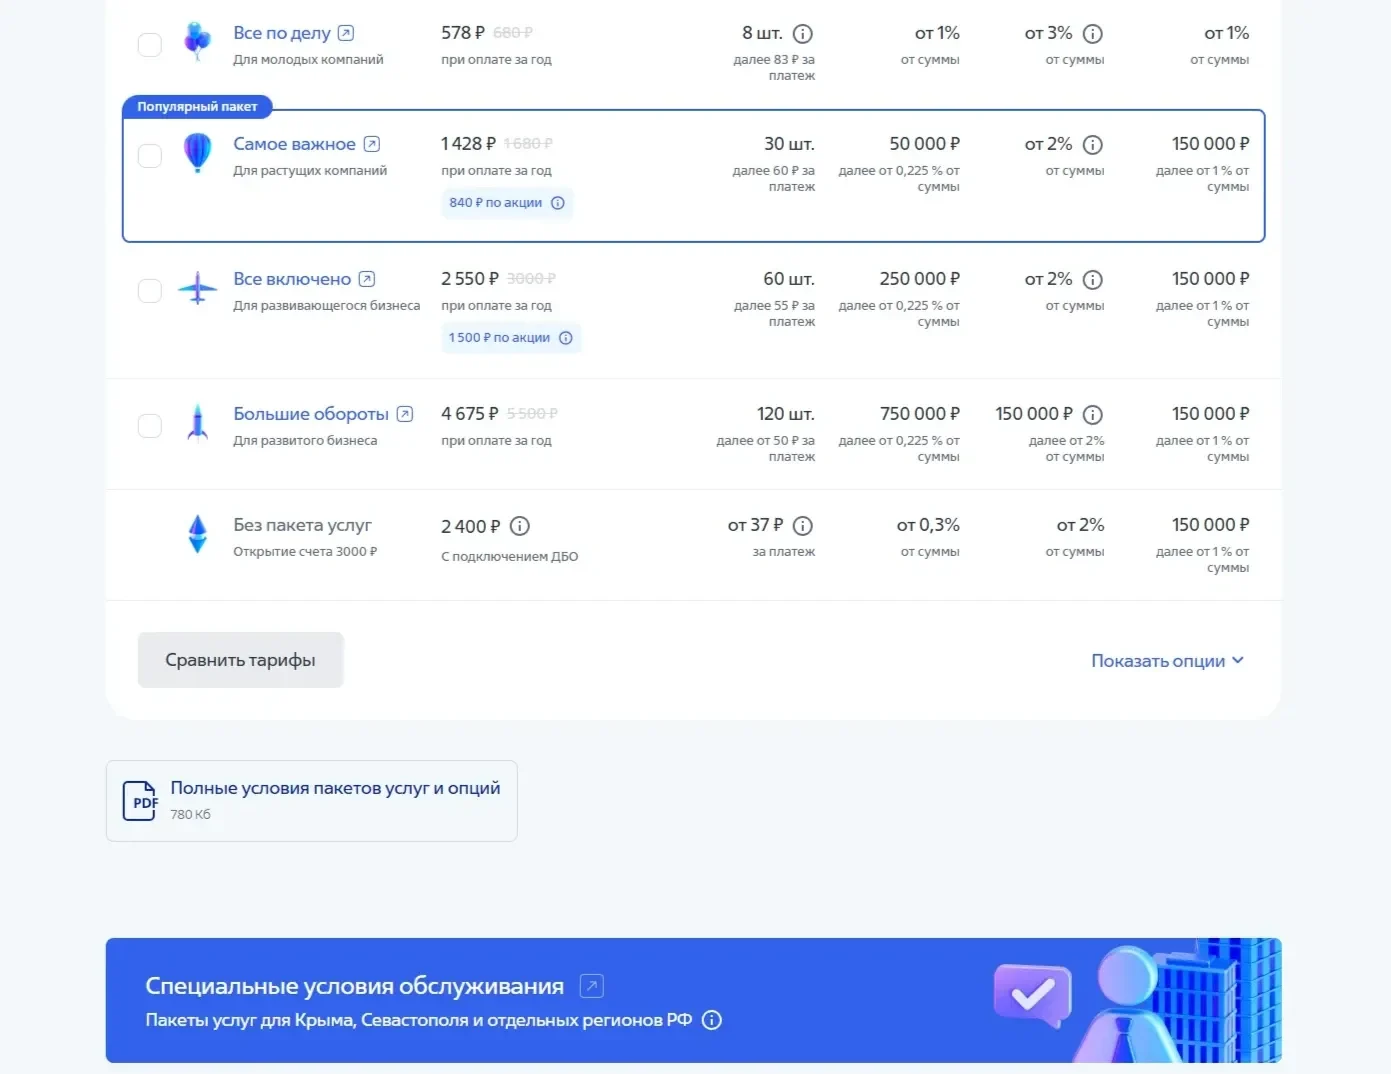The height and width of the screenshot is (1074, 1391).
Task: Show info icon in 1 500 ₽ по акции badge
Action: click(x=566, y=338)
